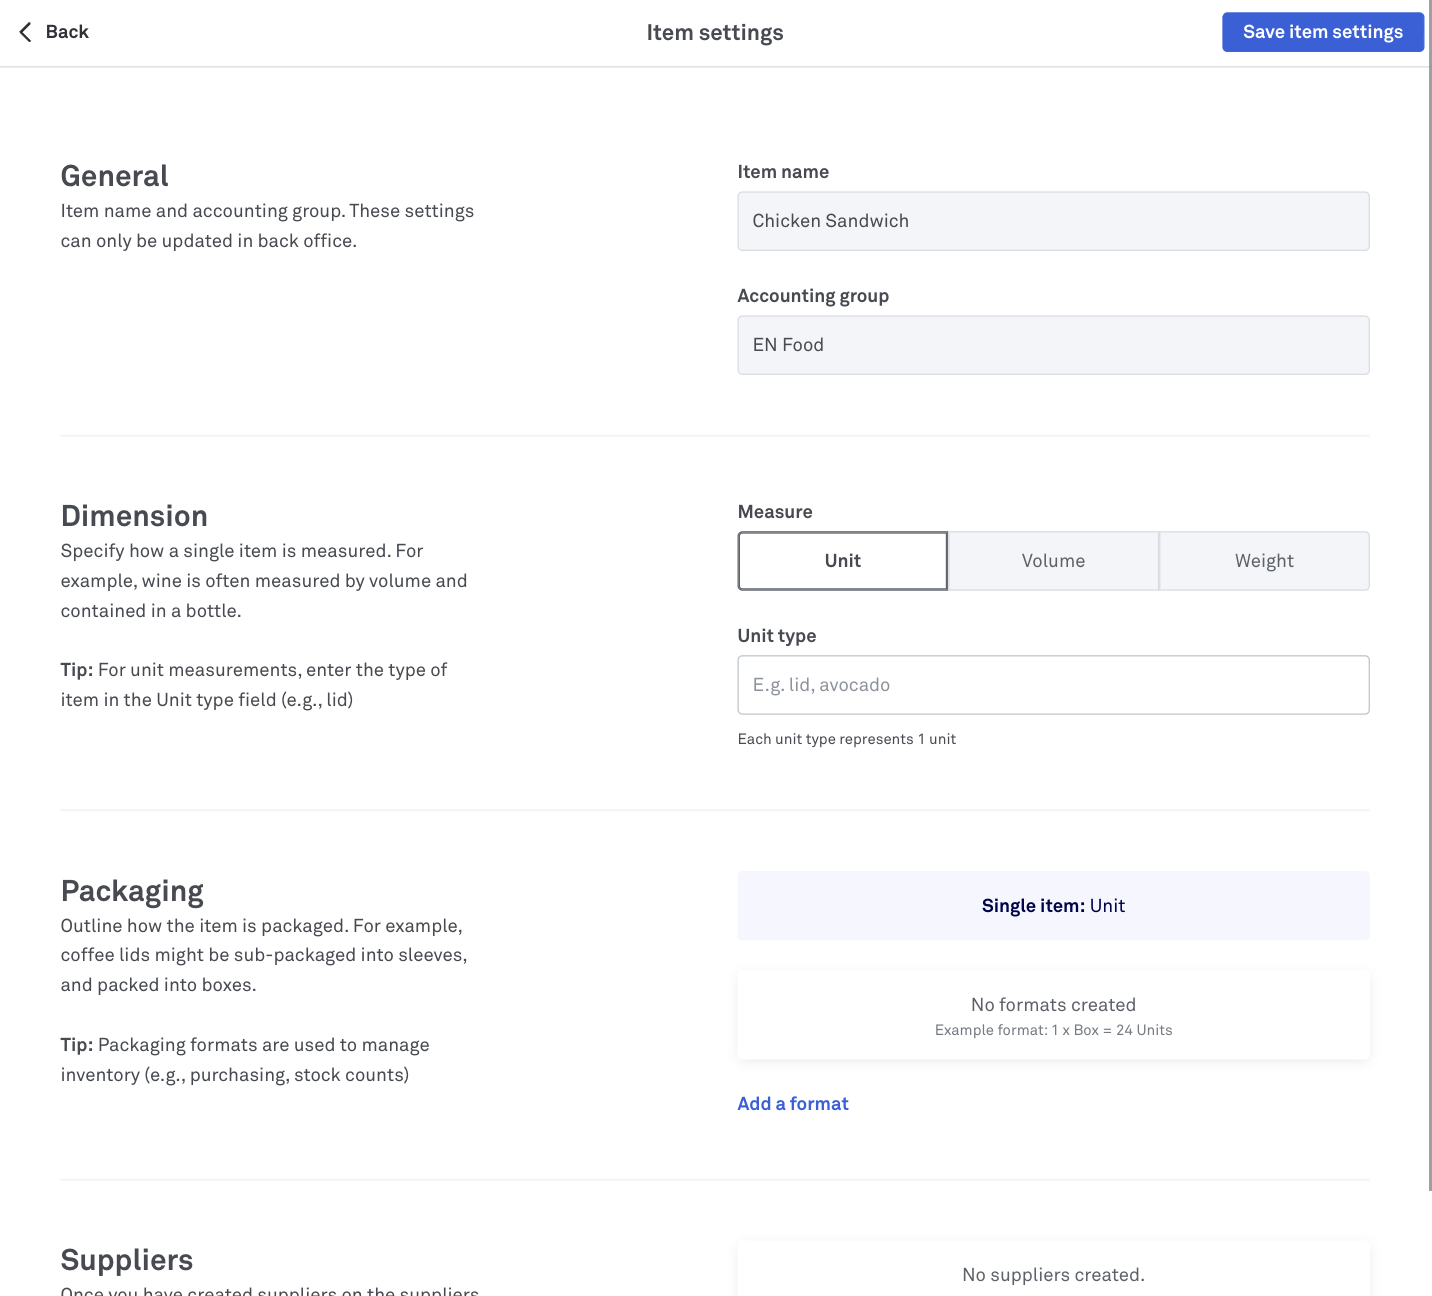Switch the measure to Volume
Viewport: 1432px width, 1296px height.
pos(1053,561)
